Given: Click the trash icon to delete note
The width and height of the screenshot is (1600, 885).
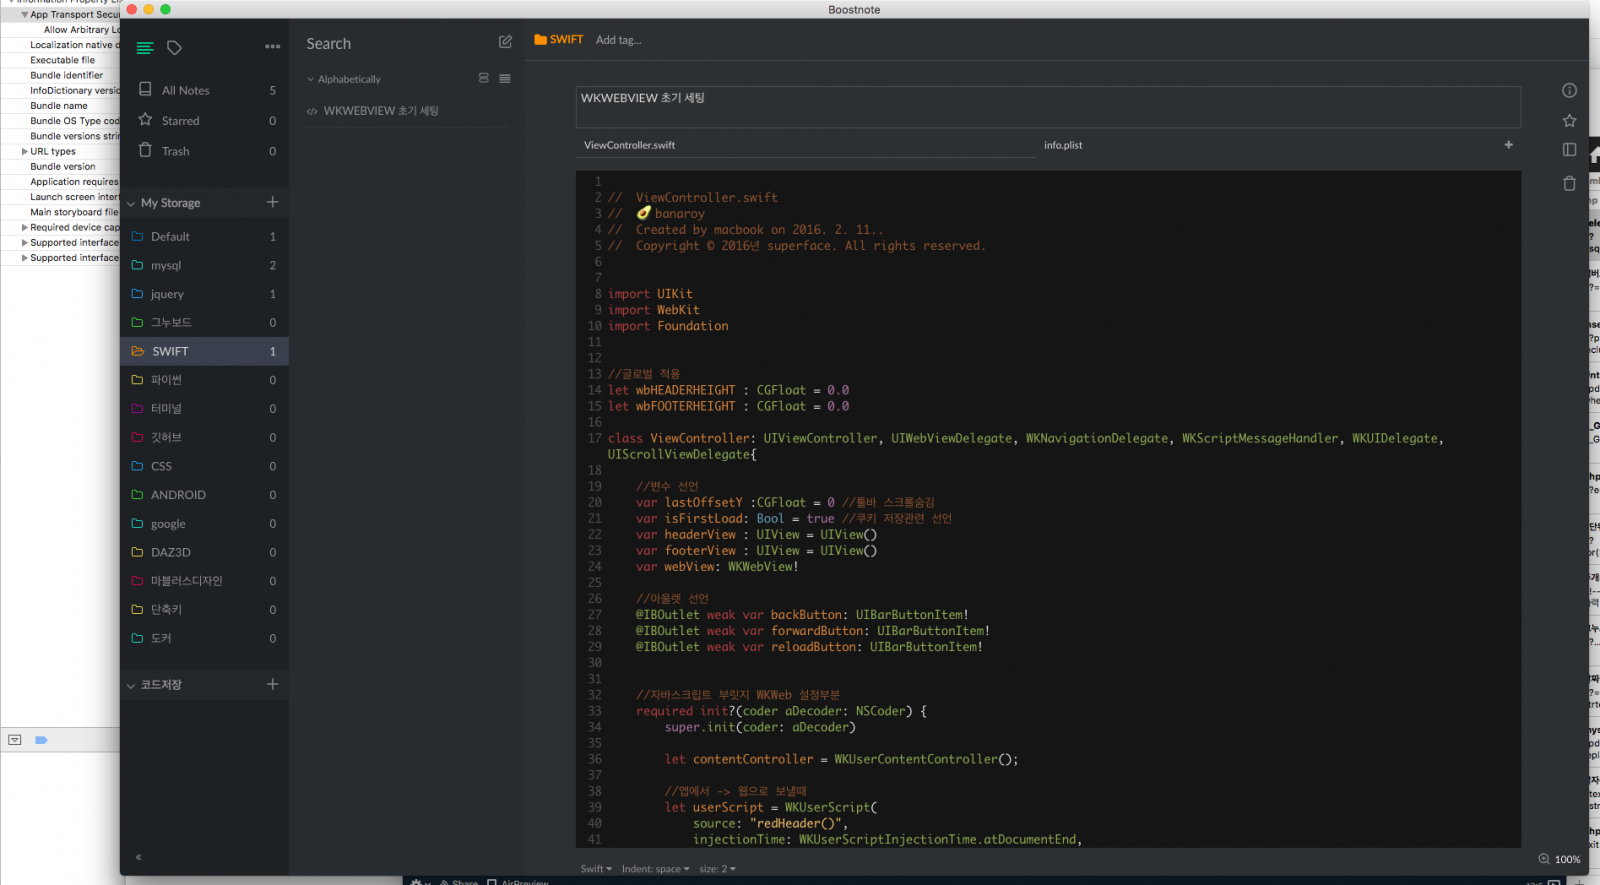Looking at the screenshot, I should click(1569, 183).
